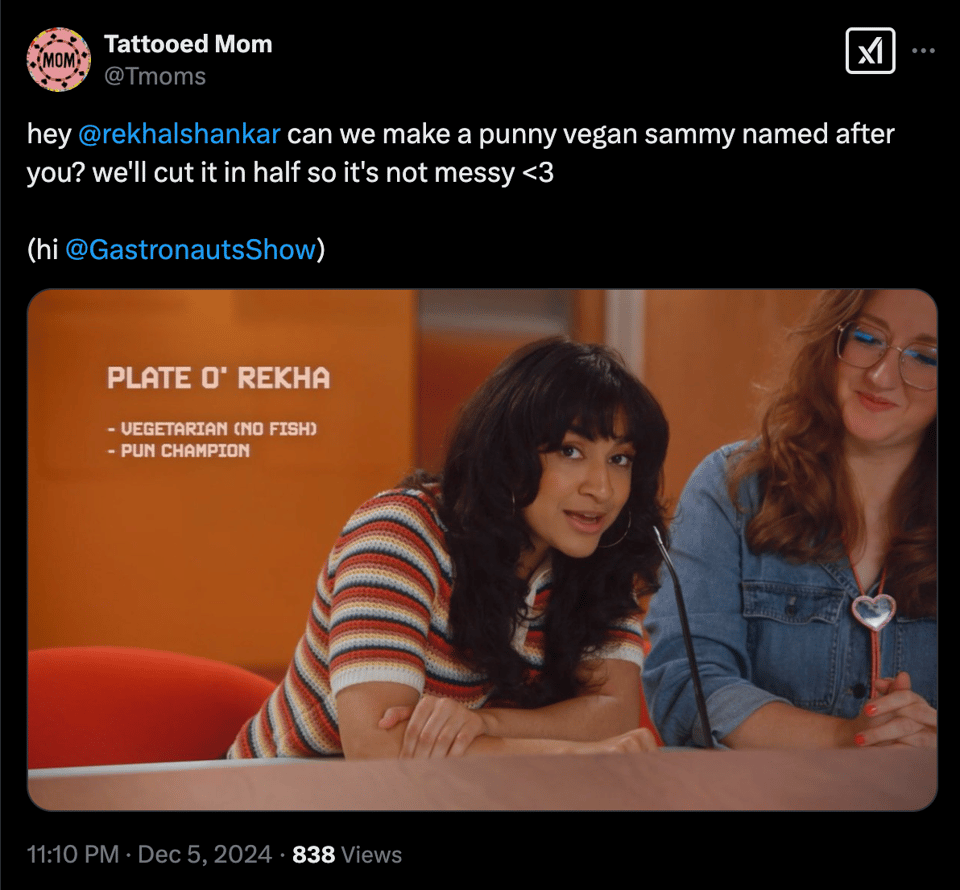Open the @rekhalshankar mention
The width and height of the screenshot is (960, 890).
(179, 134)
